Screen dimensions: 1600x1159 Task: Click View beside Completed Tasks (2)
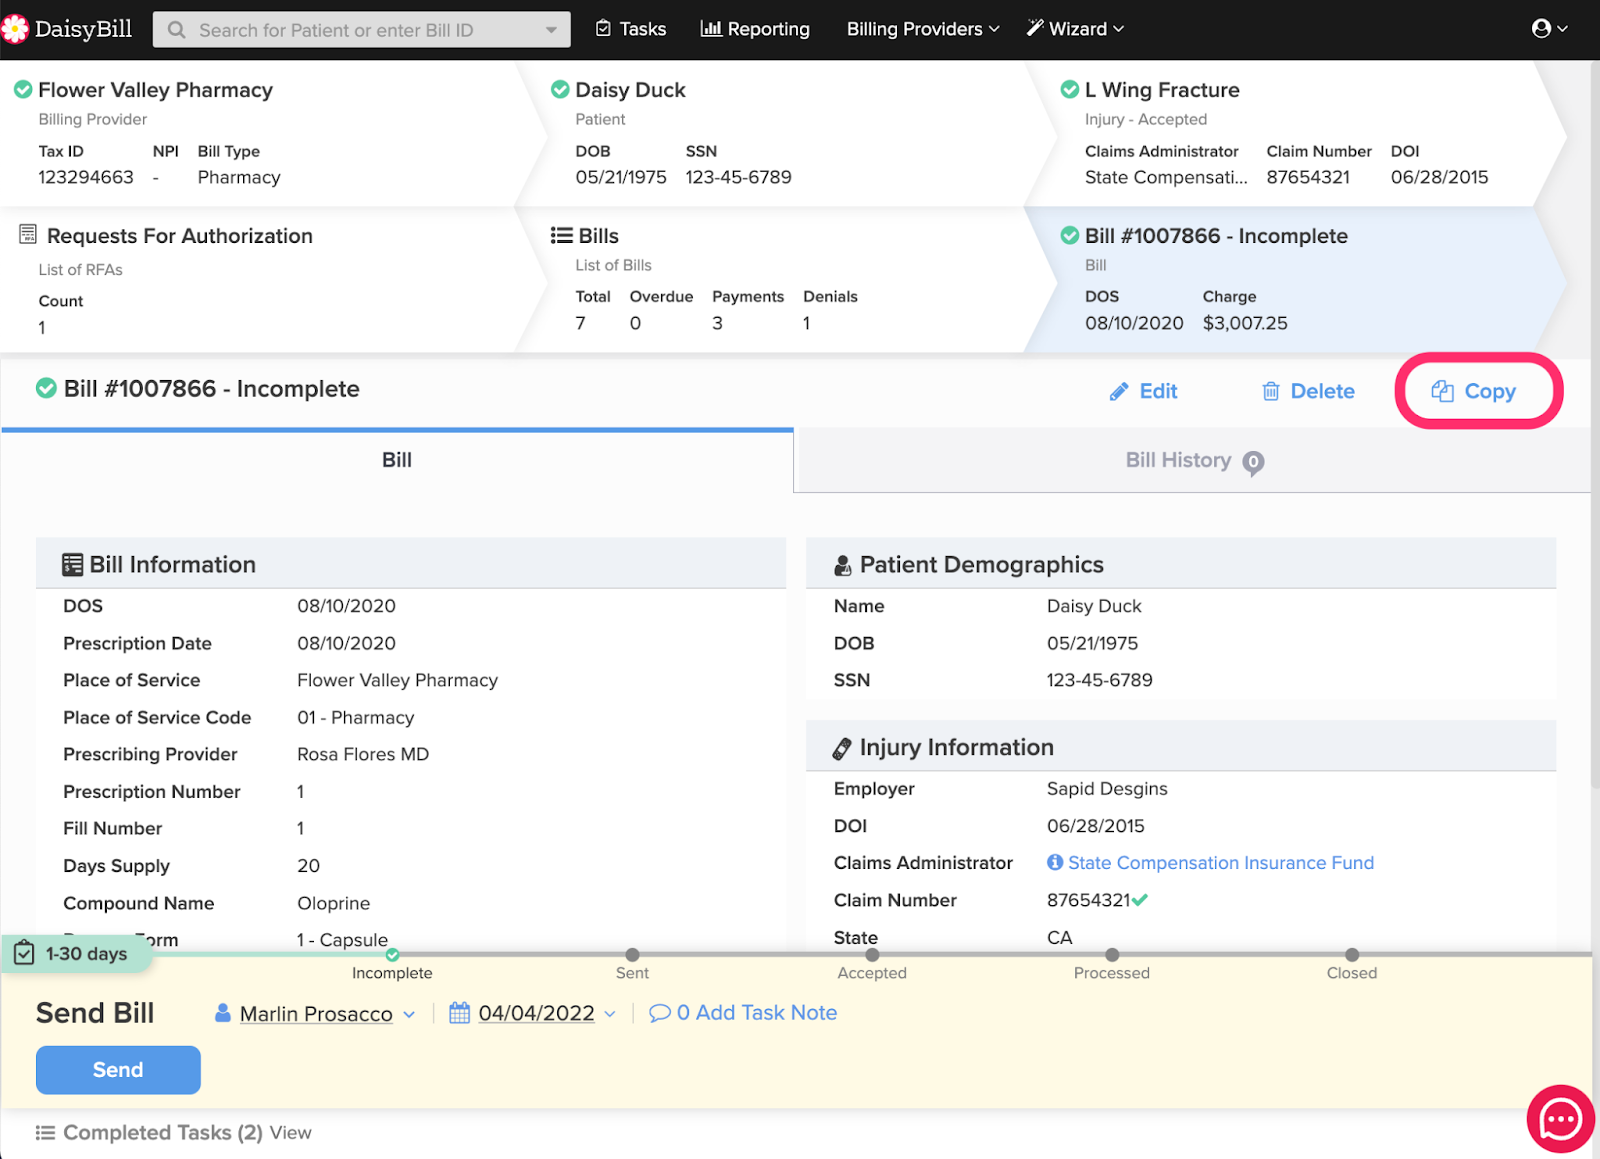coord(290,1133)
